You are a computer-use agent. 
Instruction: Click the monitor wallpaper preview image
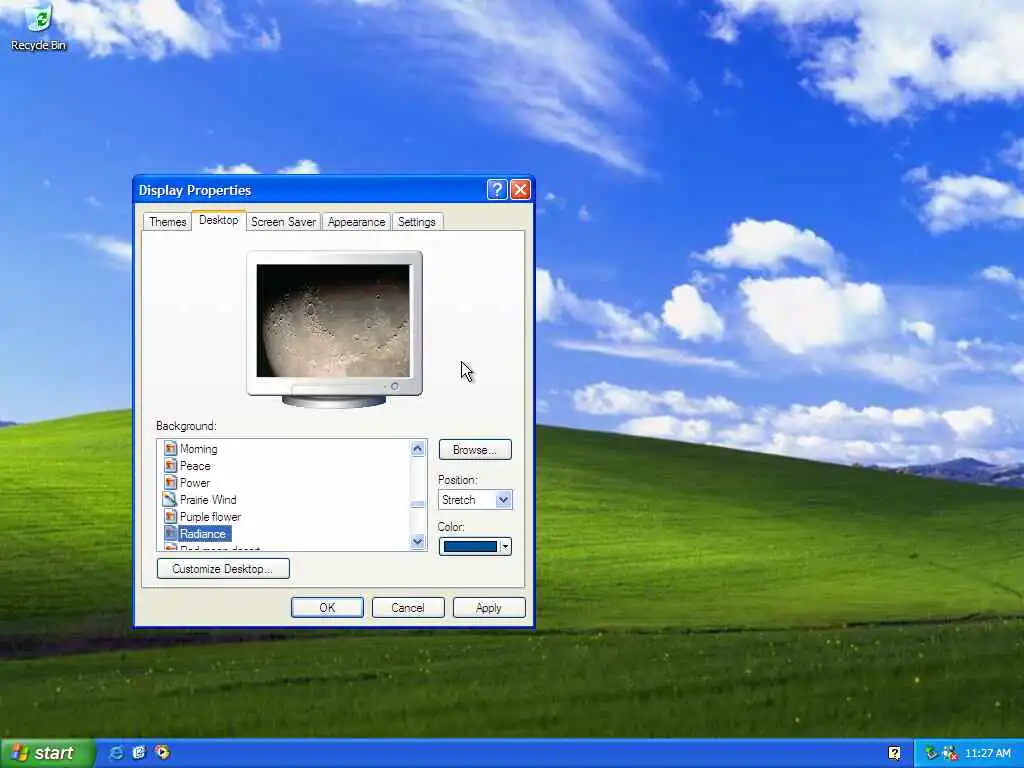[333, 321]
